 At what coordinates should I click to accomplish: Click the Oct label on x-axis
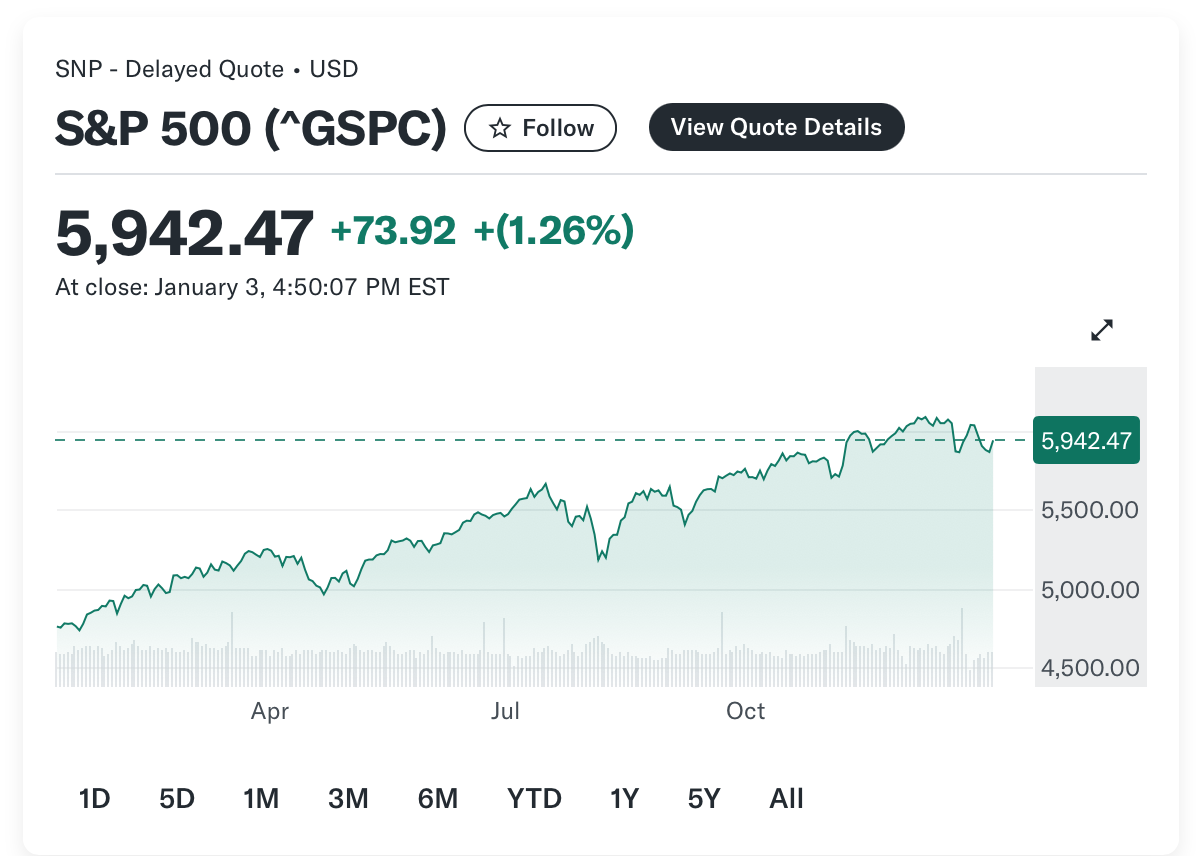click(x=745, y=711)
